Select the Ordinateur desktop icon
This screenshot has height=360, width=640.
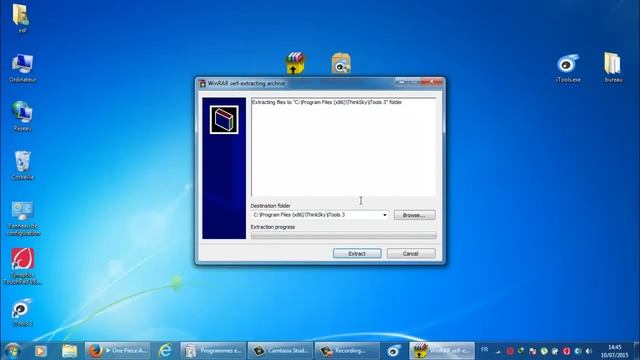tap(22, 68)
